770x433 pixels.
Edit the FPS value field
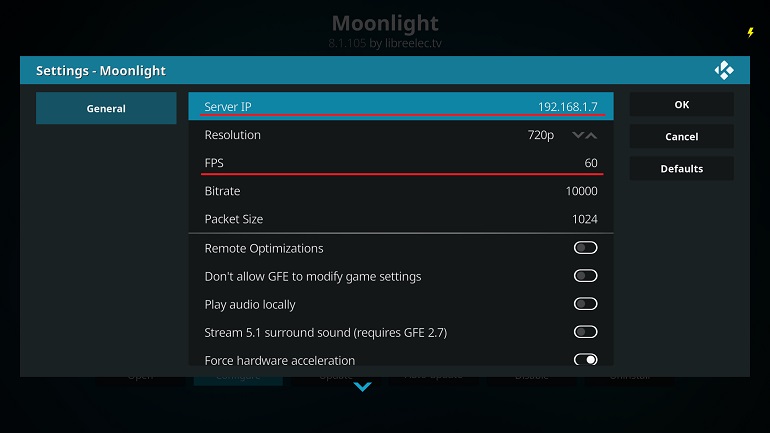point(401,162)
